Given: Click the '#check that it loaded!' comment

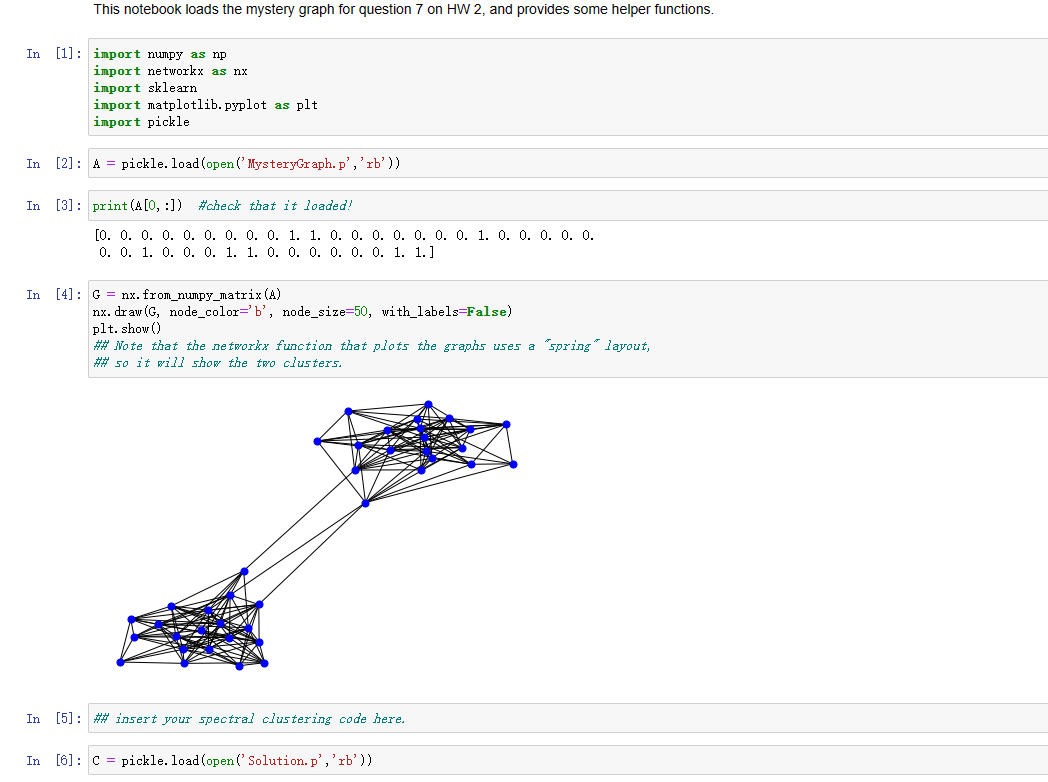Looking at the screenshot, I should (x=275, y=205).
